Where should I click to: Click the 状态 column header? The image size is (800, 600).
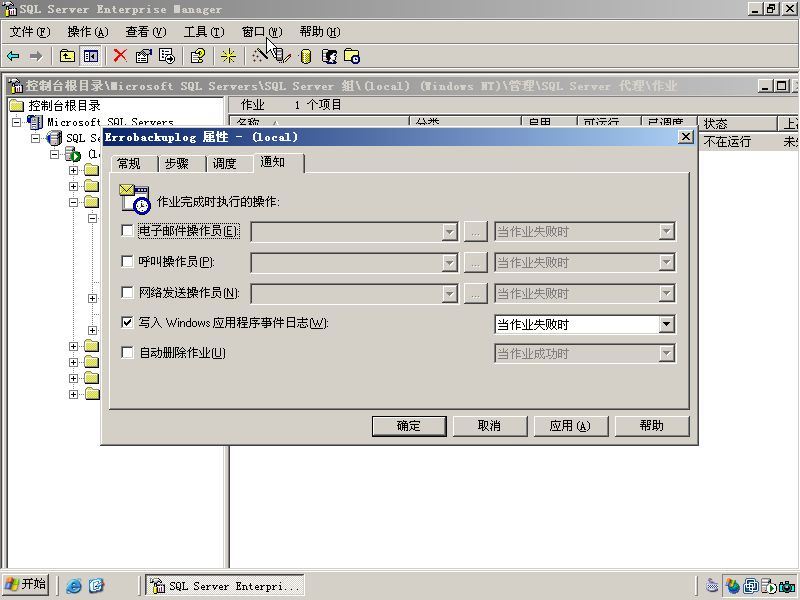[737, 123]
